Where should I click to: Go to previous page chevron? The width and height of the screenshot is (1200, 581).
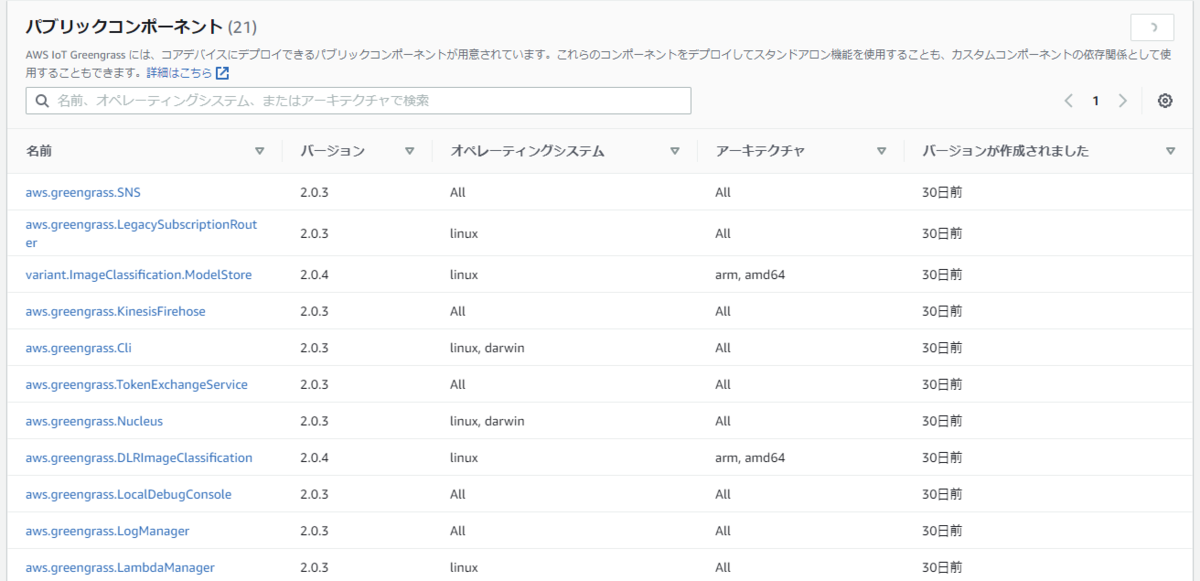click(x=1069, y=101)
